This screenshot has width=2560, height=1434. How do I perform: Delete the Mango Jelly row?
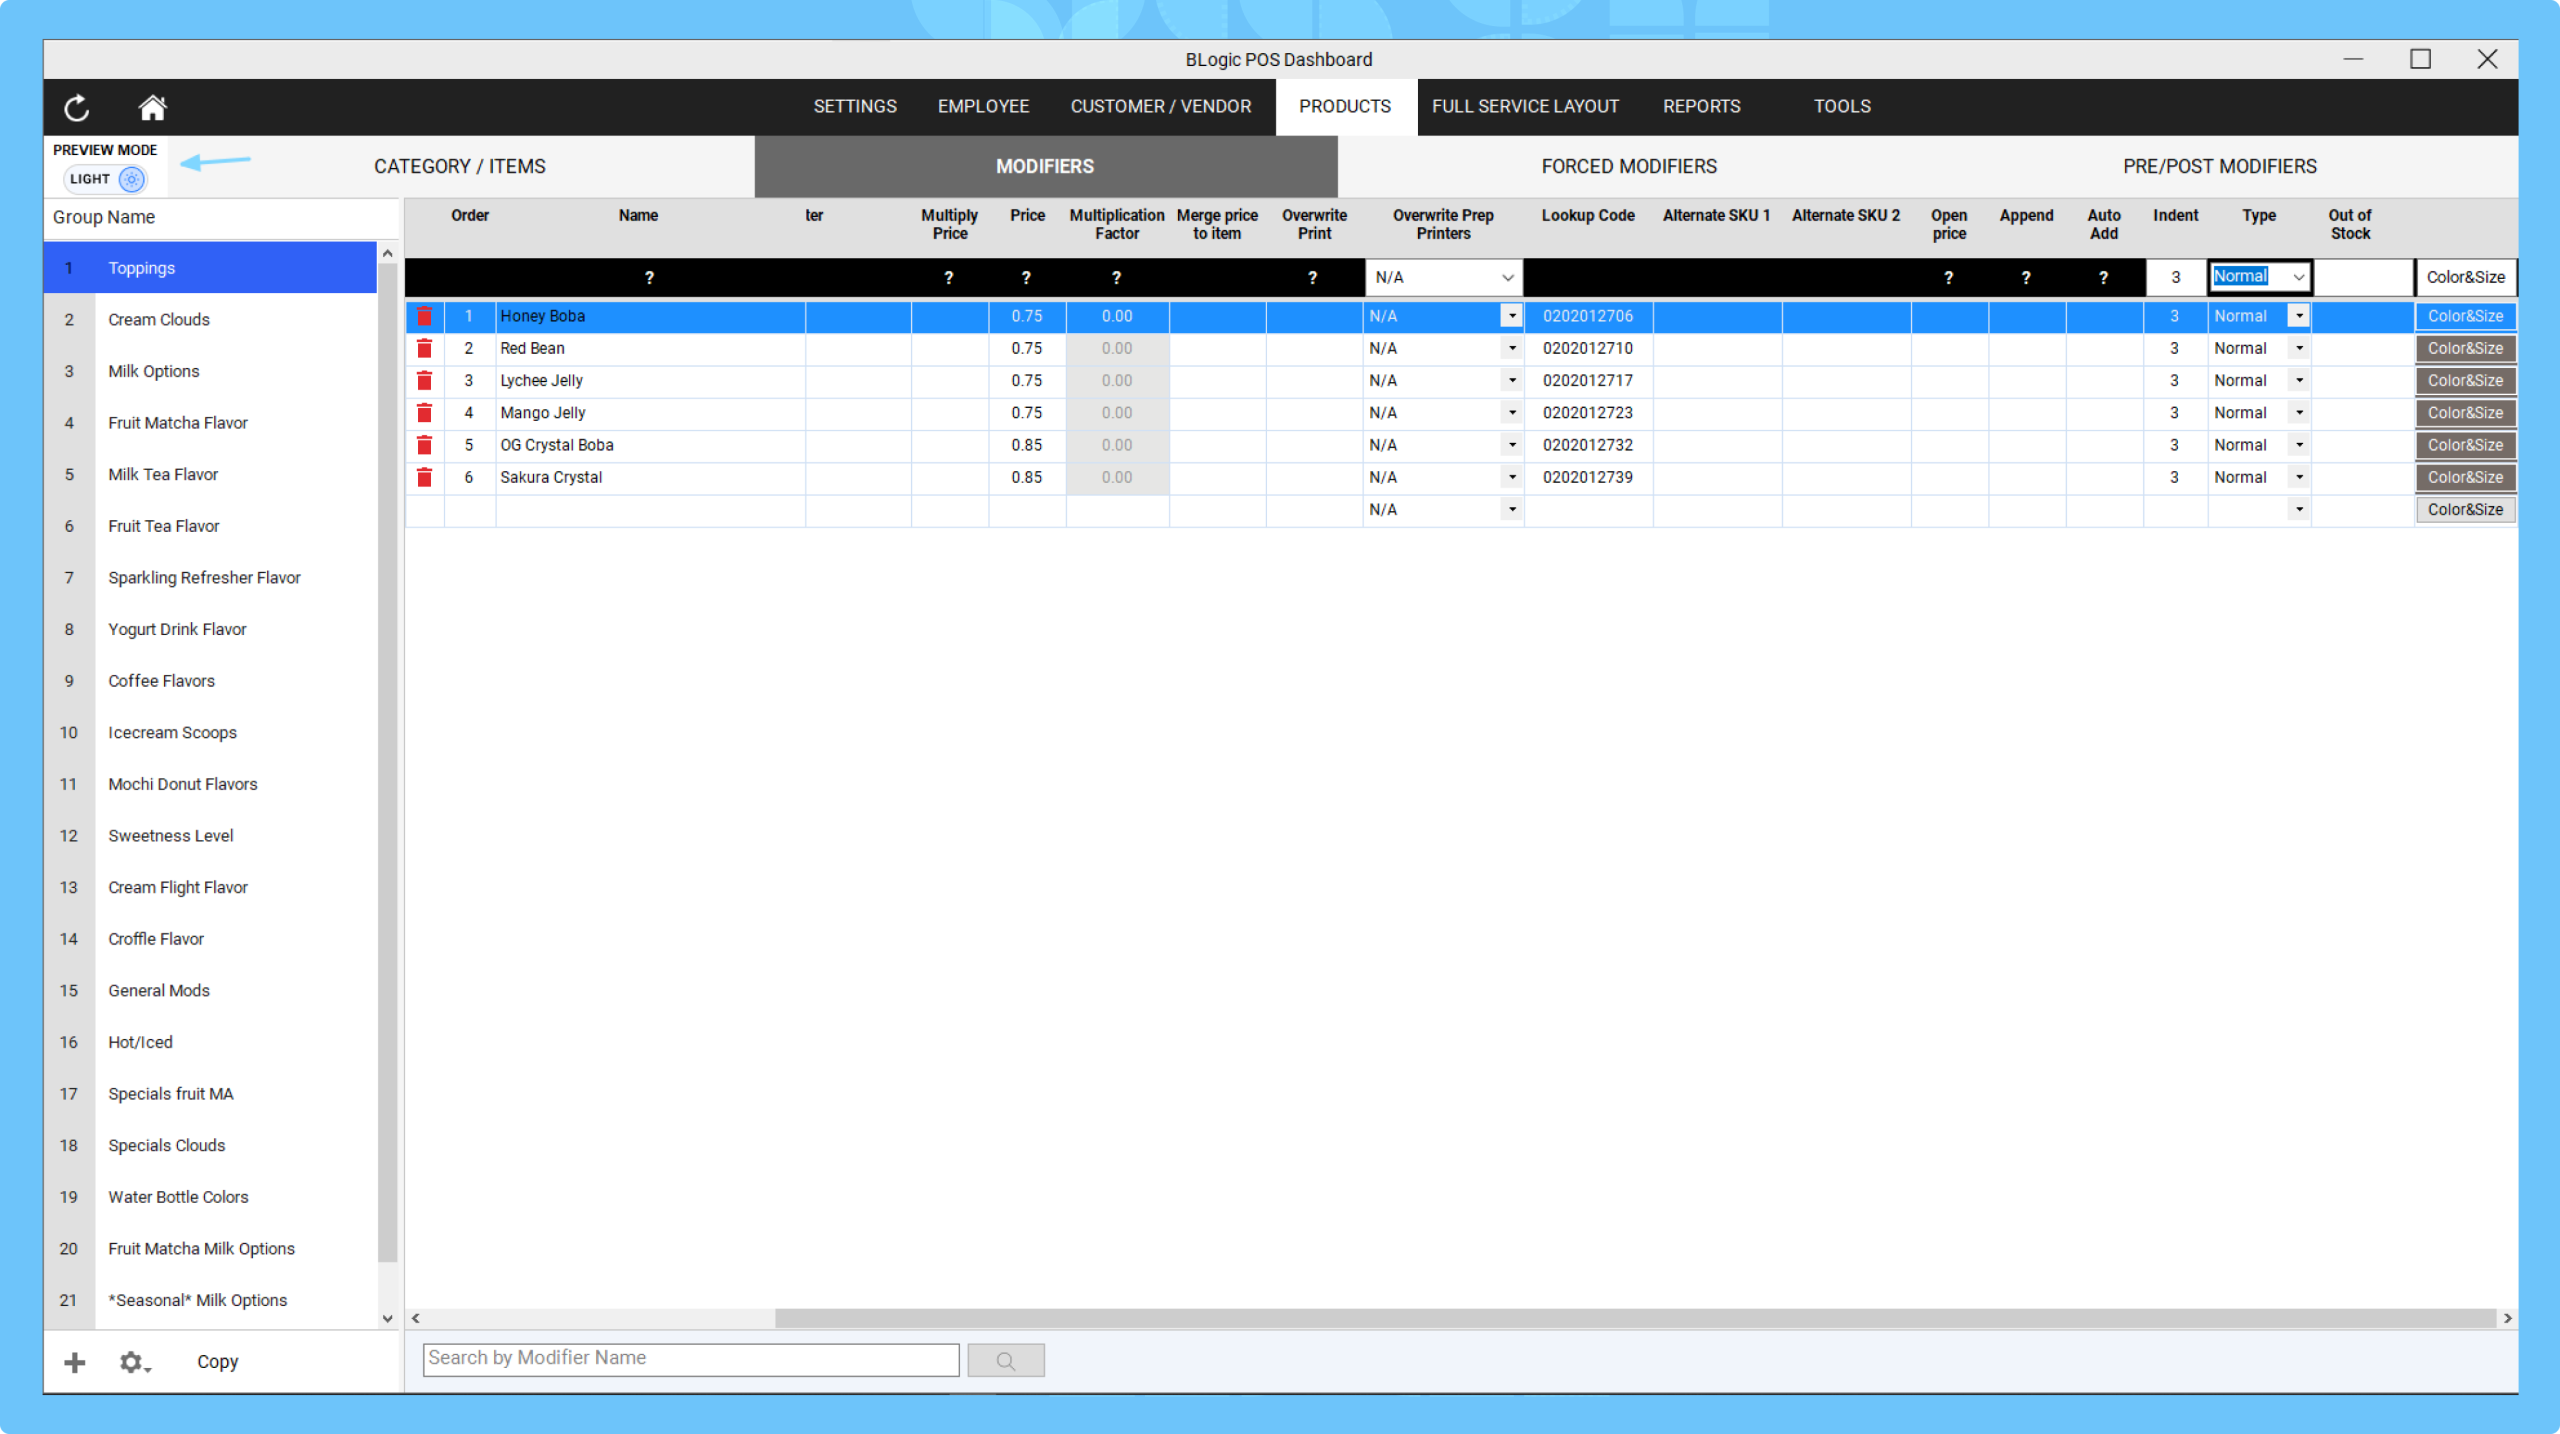point(424,412)
